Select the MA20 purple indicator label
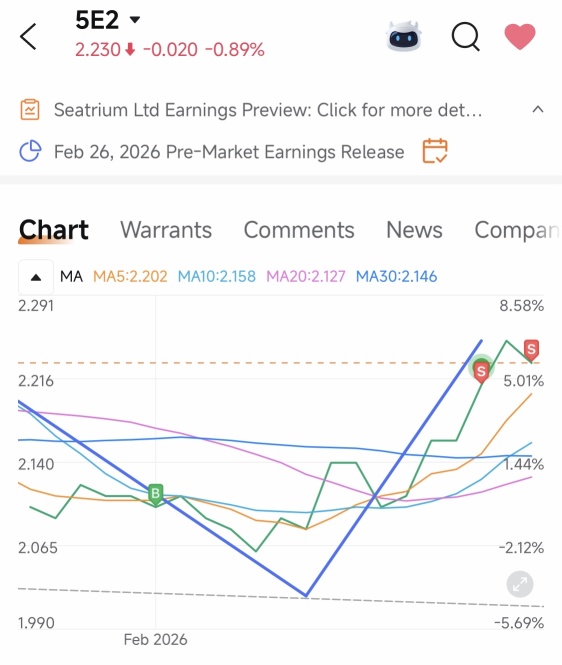562x665 pixels. tap(306, 277)
